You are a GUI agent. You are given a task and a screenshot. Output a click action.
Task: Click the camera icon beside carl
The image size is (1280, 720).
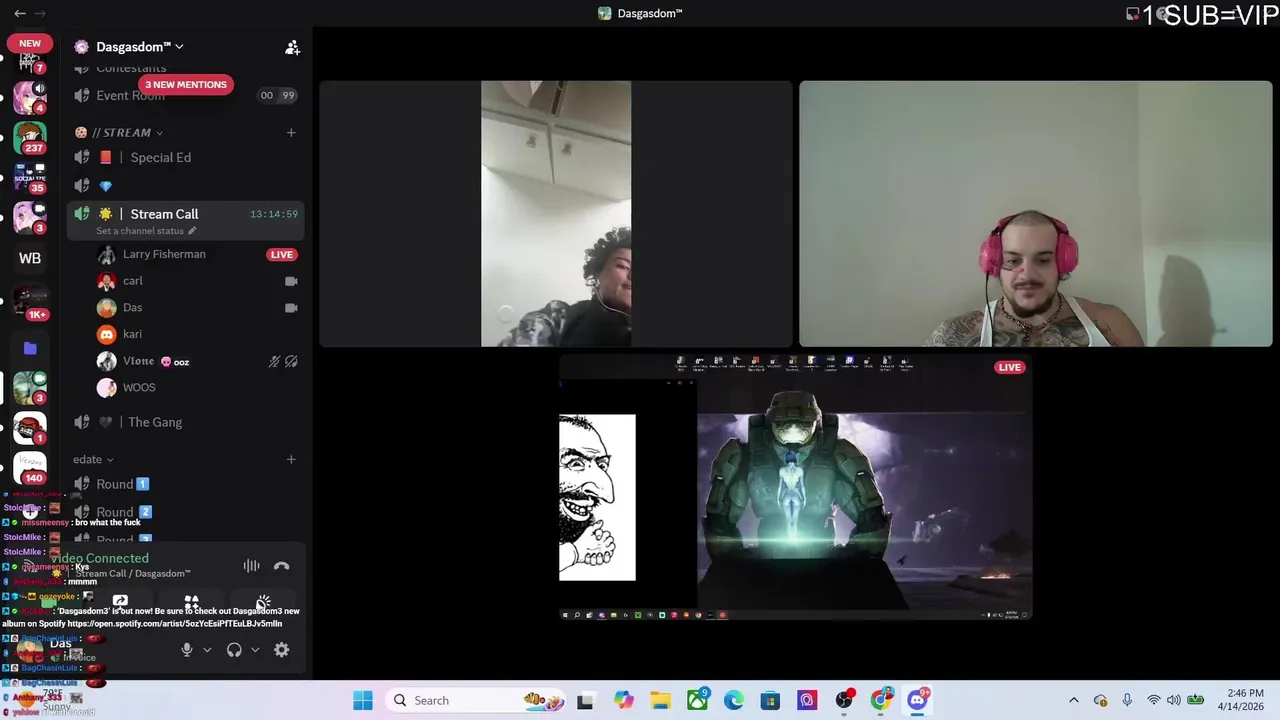[291, 281]
